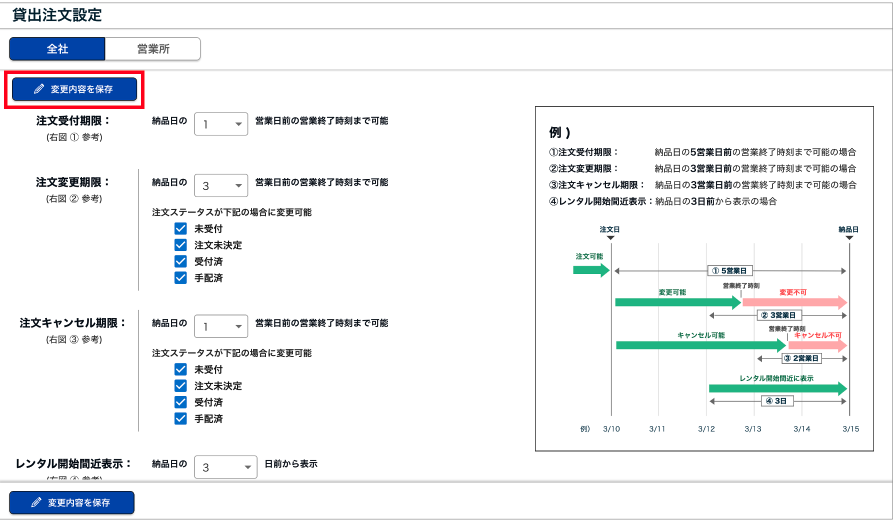Uncheck 手配済 under 注文キャンセル期限
The width and height of the screenshot is (893, 520).
point(181,418)
